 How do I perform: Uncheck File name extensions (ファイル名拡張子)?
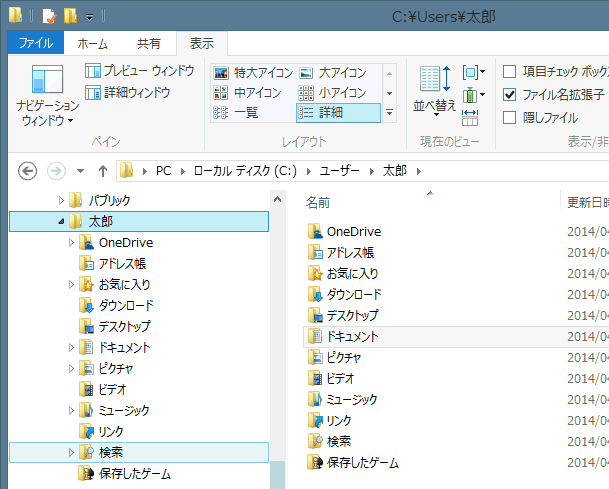pos(510,94)
